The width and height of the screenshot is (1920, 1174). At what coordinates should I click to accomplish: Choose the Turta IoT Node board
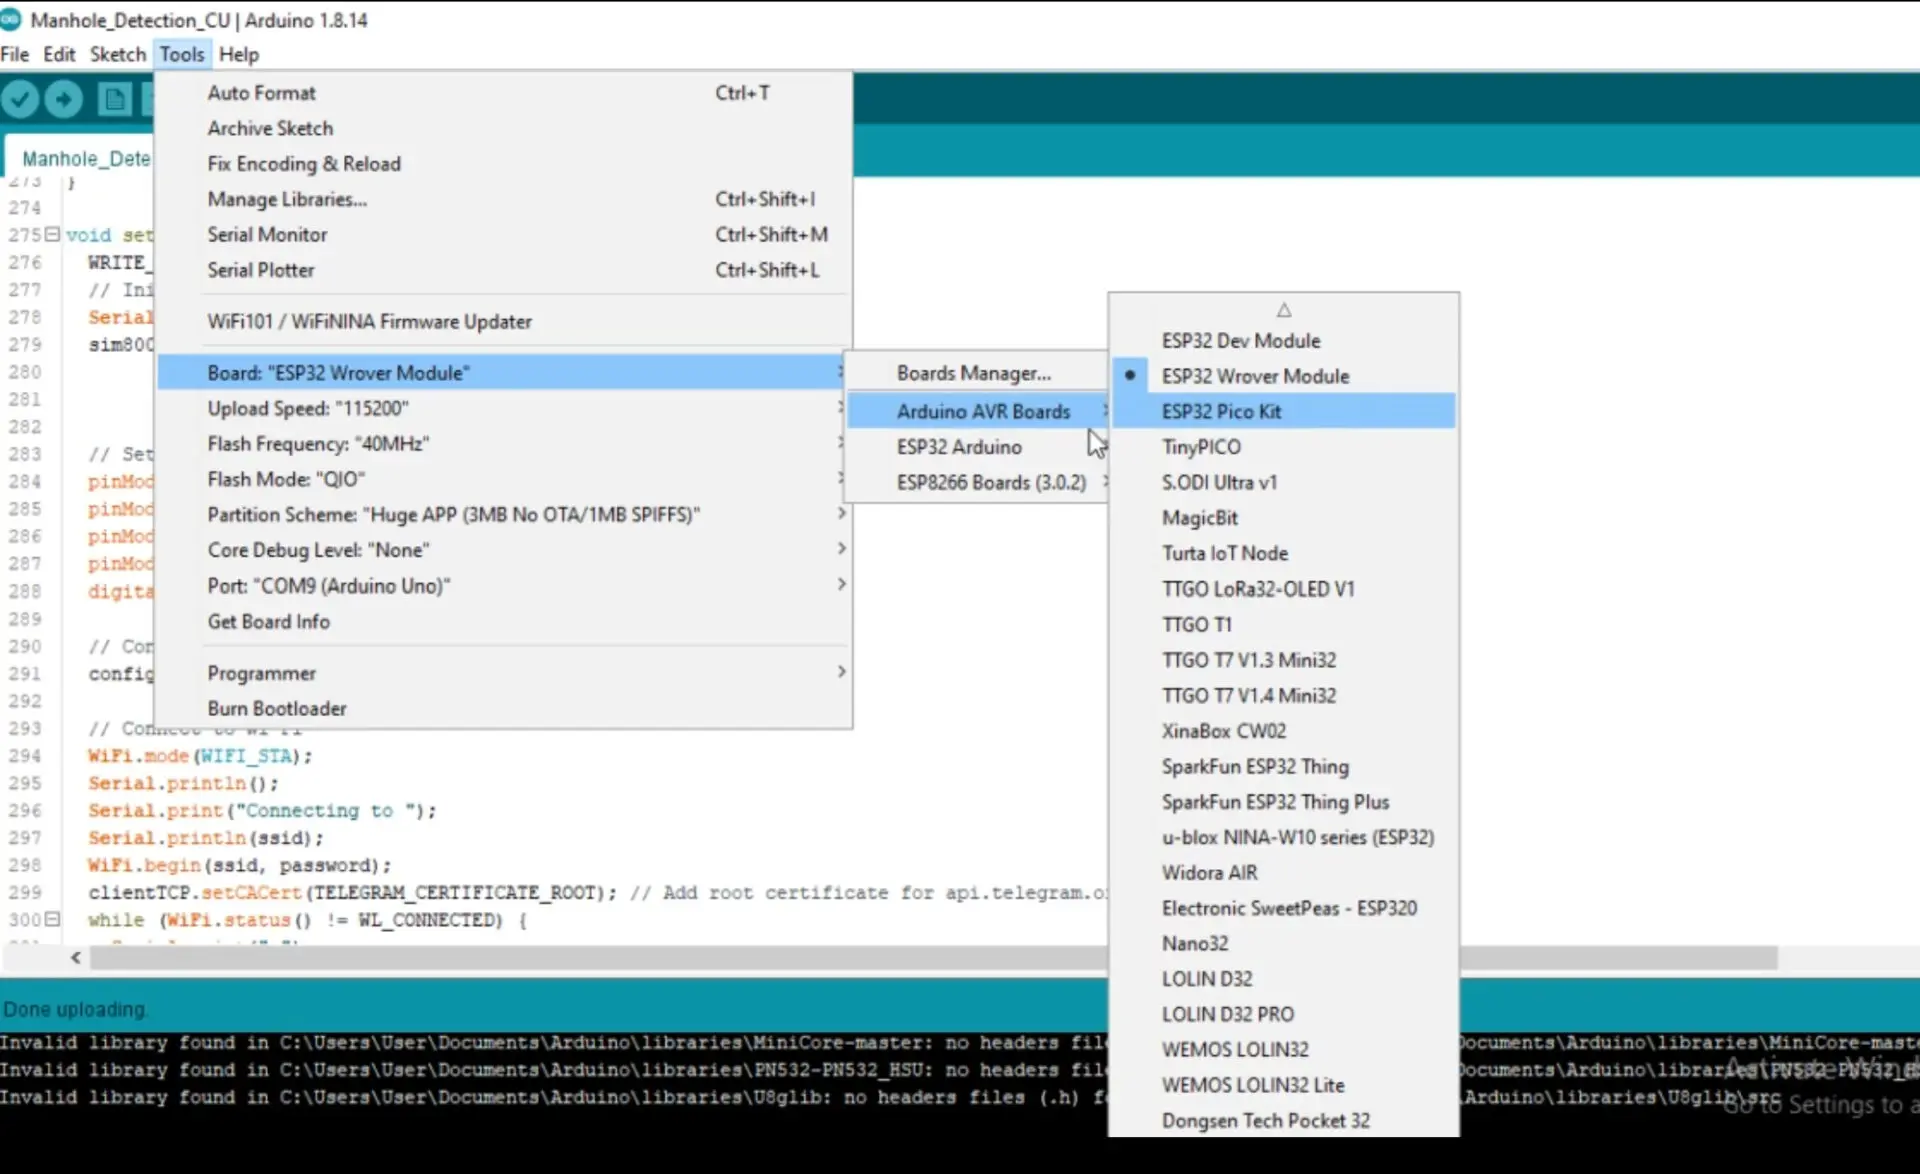tap(1284, 553)
